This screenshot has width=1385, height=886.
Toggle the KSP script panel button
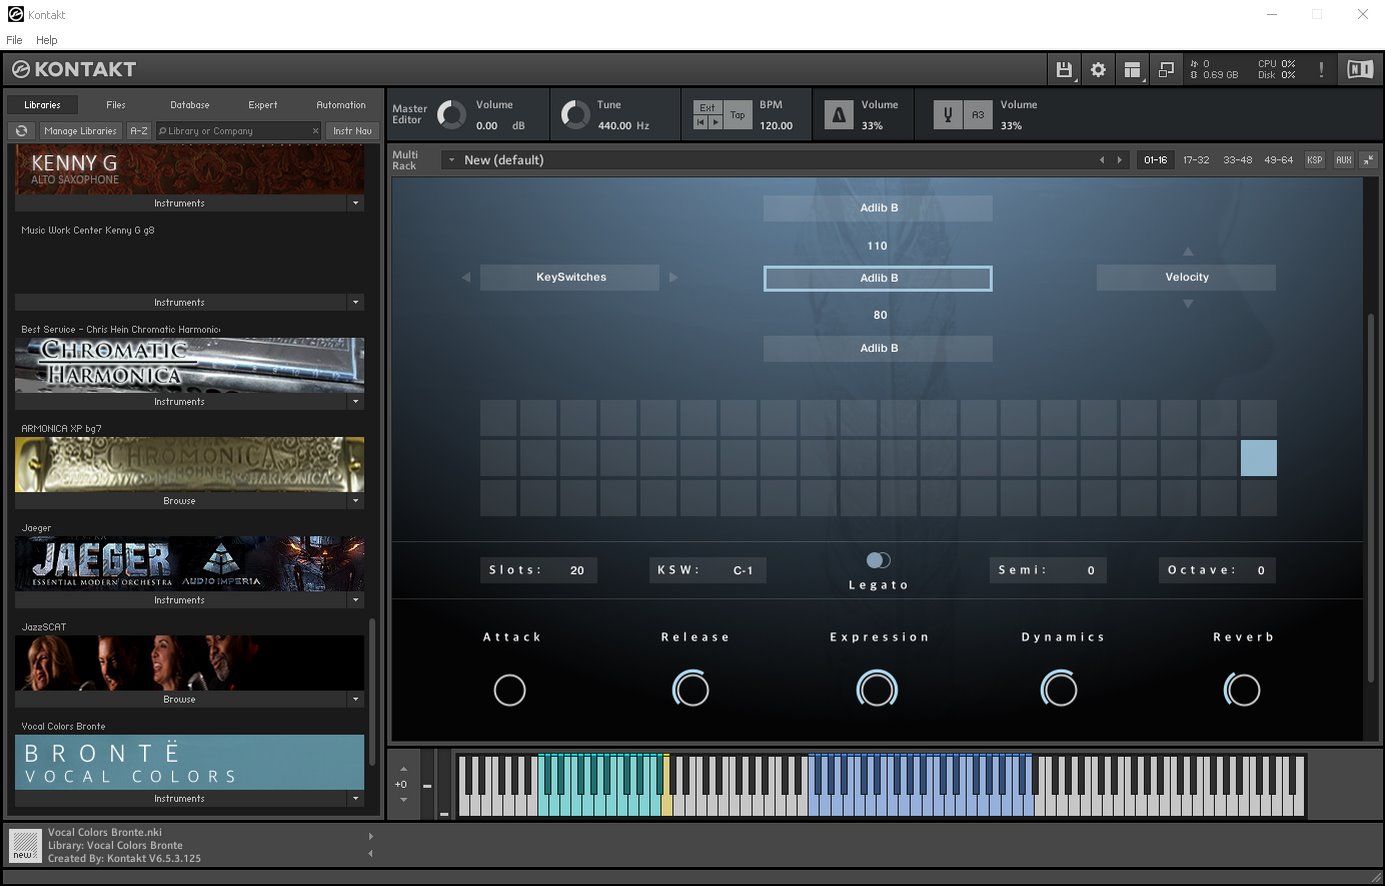click(x=1314, y=160)
